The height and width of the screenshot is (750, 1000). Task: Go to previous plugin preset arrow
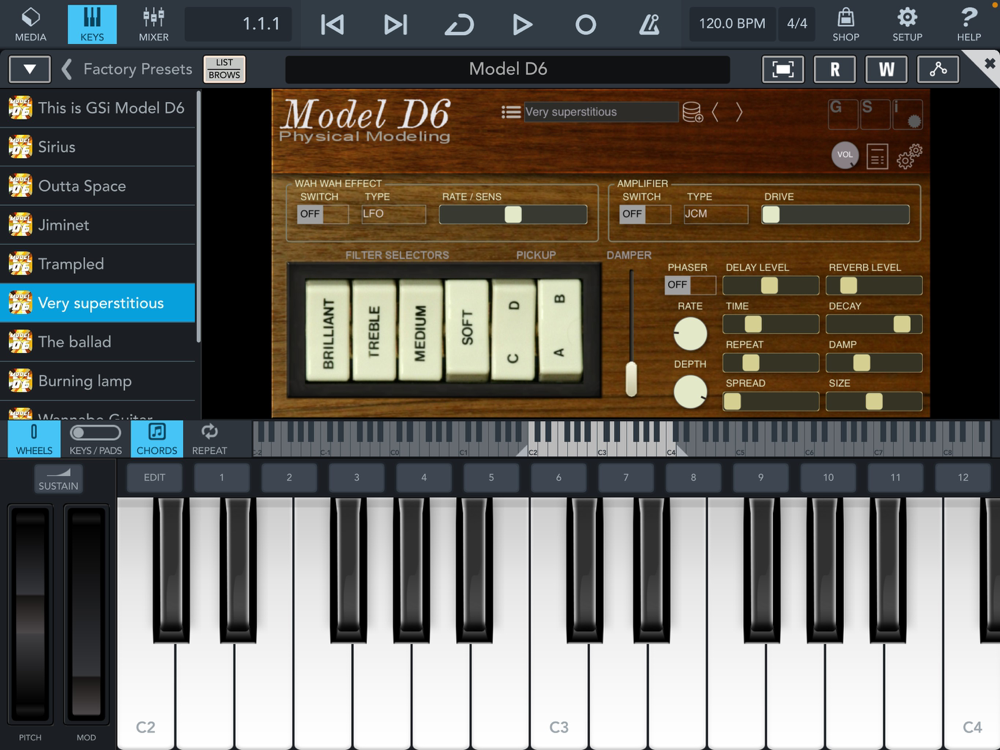(716, 112)
